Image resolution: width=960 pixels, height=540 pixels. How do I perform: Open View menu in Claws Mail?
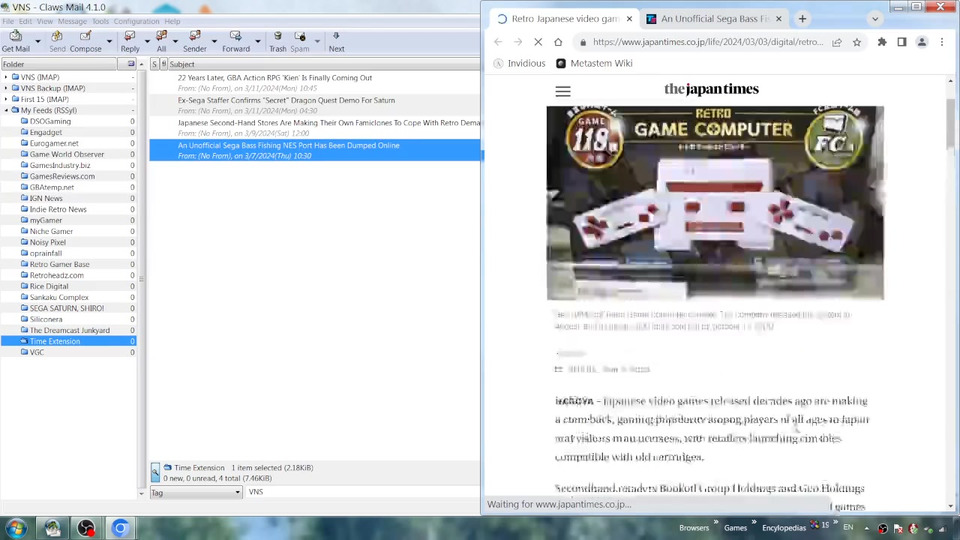[x=45, y=21]
